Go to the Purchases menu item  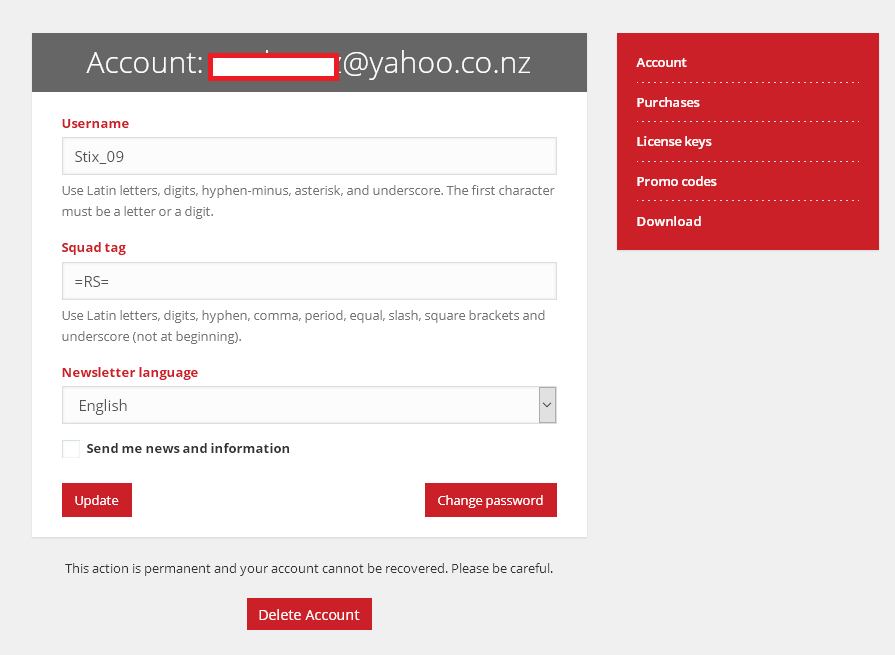(668, 102)
